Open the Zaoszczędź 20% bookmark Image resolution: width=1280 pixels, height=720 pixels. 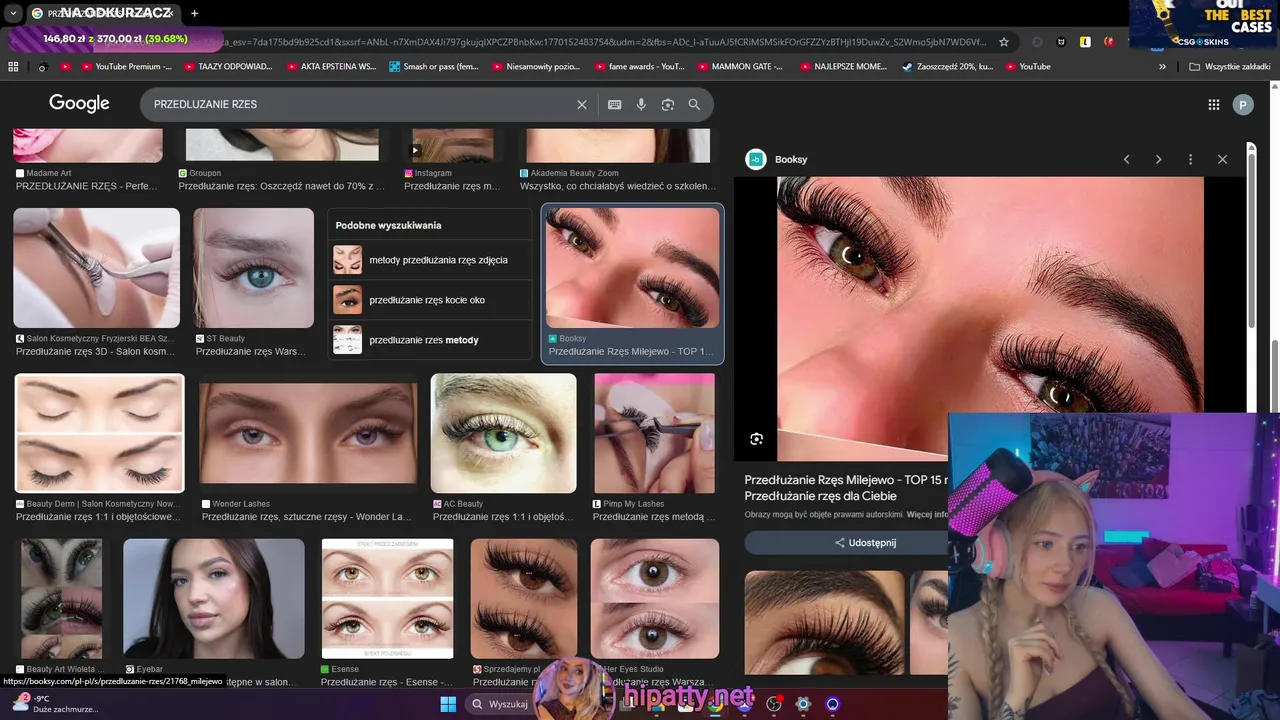(947, 67)
